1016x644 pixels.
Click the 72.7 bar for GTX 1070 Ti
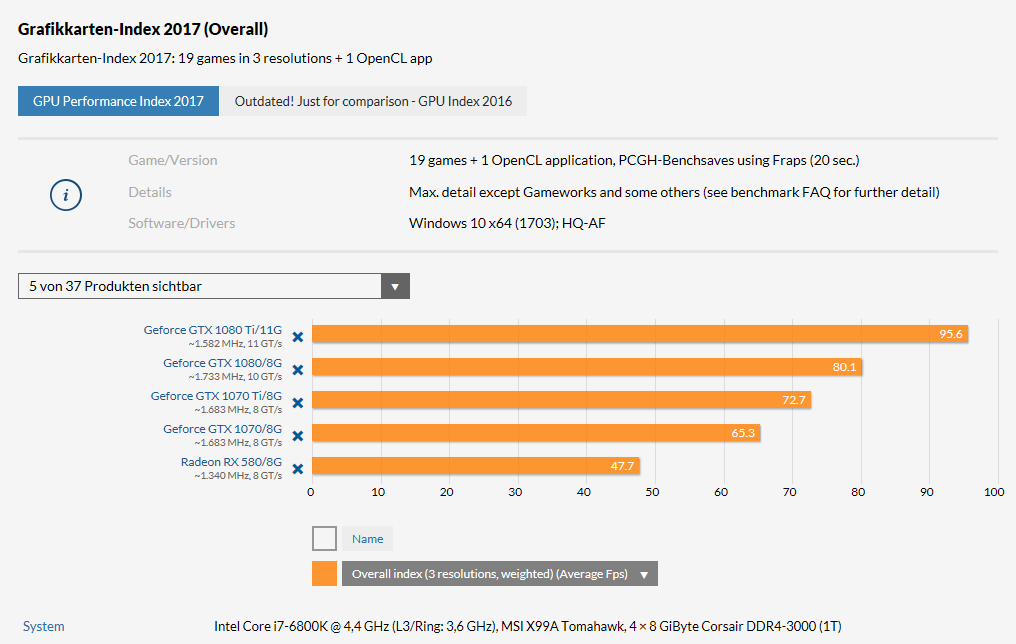[561, 400]
